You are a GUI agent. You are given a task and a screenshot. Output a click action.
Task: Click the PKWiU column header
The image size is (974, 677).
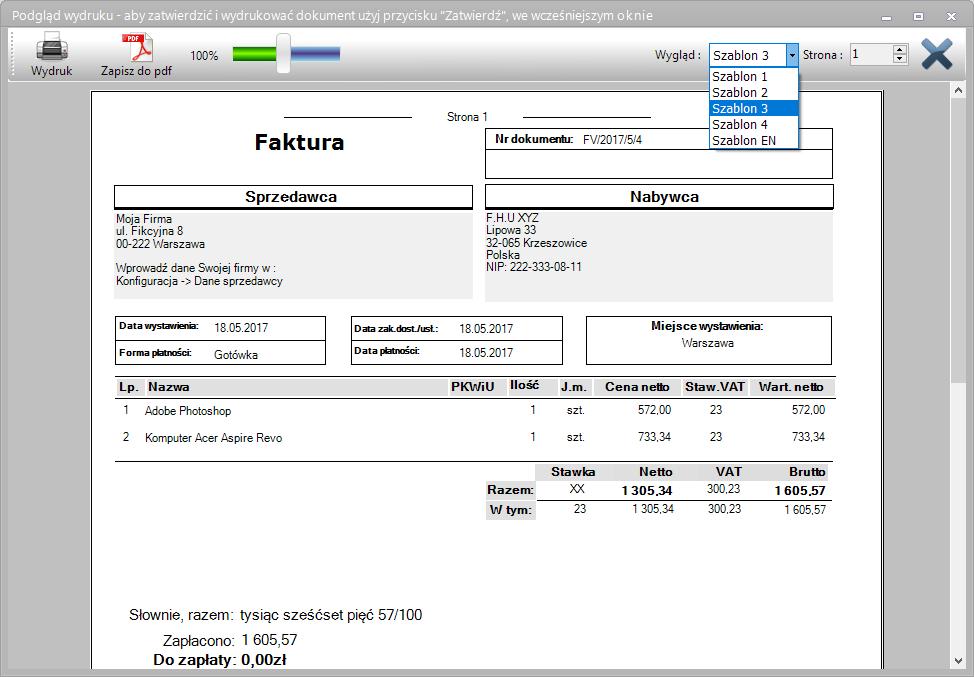click(x=472, y=387)
